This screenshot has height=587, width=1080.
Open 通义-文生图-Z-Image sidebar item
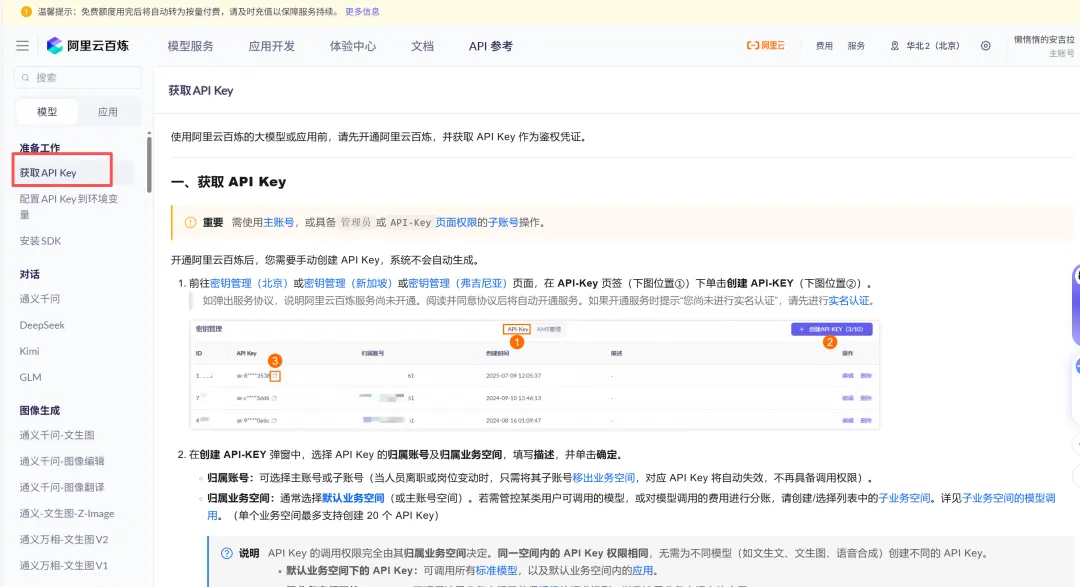[67, 514]
